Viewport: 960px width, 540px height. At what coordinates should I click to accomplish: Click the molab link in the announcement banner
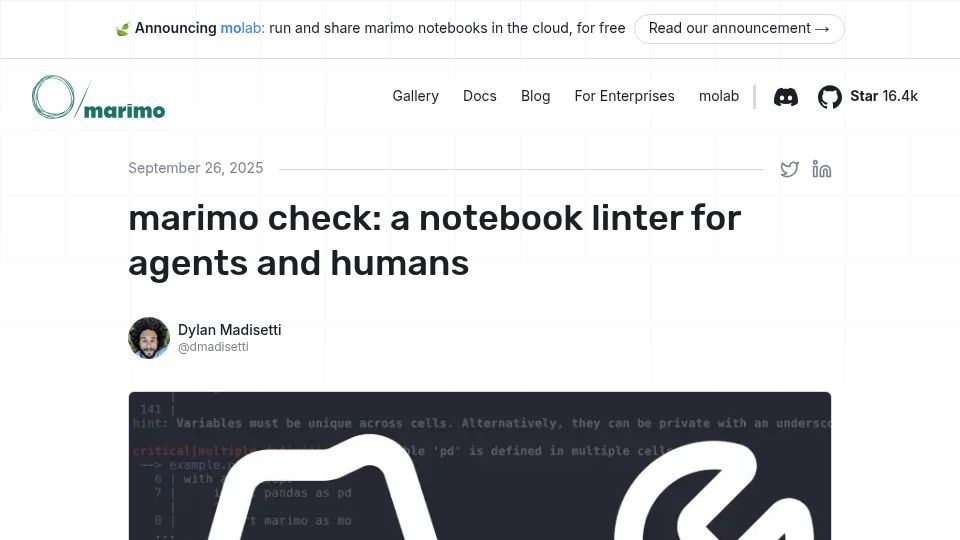[x=242, y=28]
